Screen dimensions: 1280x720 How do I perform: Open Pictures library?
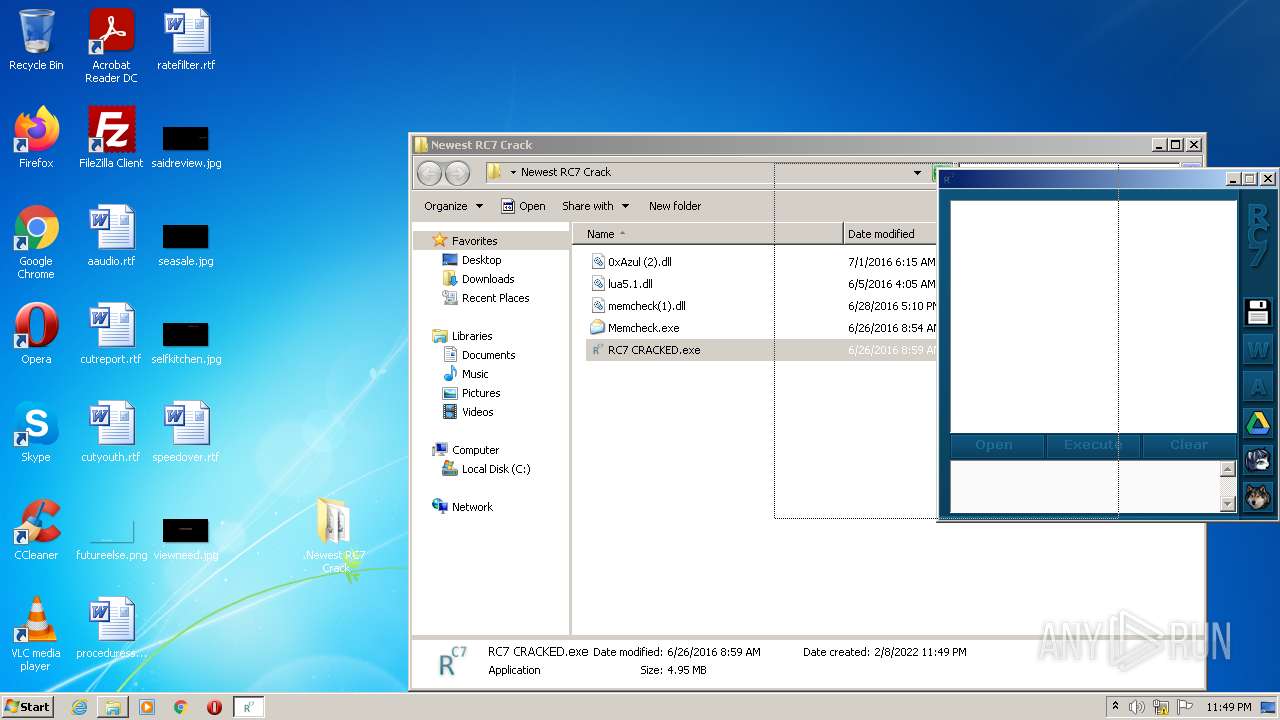click(481, 393)
